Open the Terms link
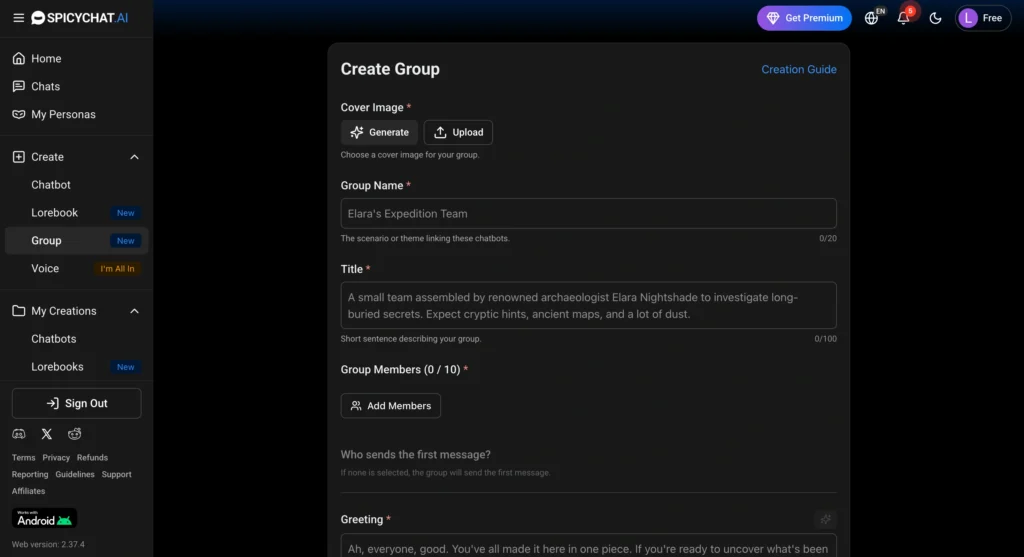Viewport: 1024px width, 557px height. click(x=24, y=458)
